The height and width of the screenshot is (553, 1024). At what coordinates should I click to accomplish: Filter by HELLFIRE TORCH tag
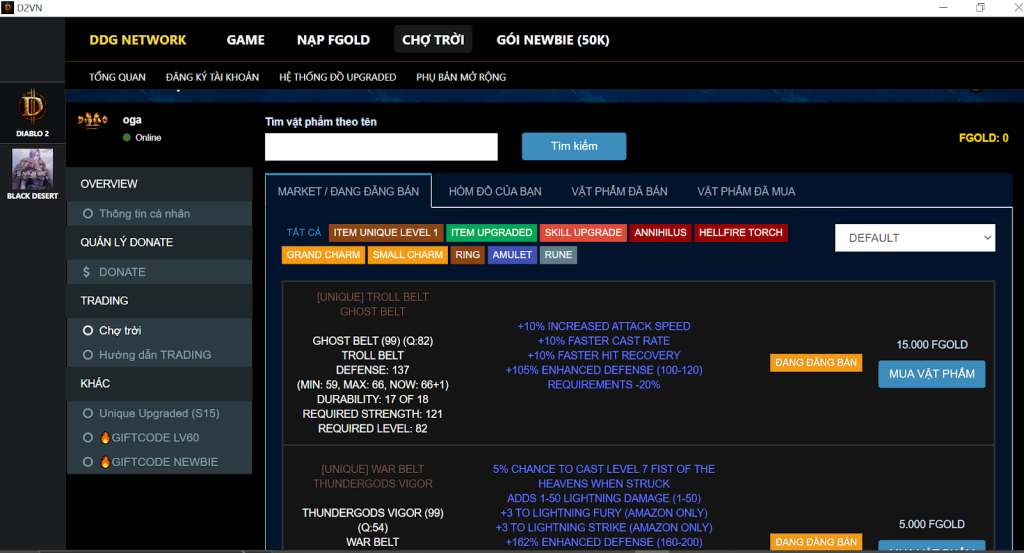(741, 232)
